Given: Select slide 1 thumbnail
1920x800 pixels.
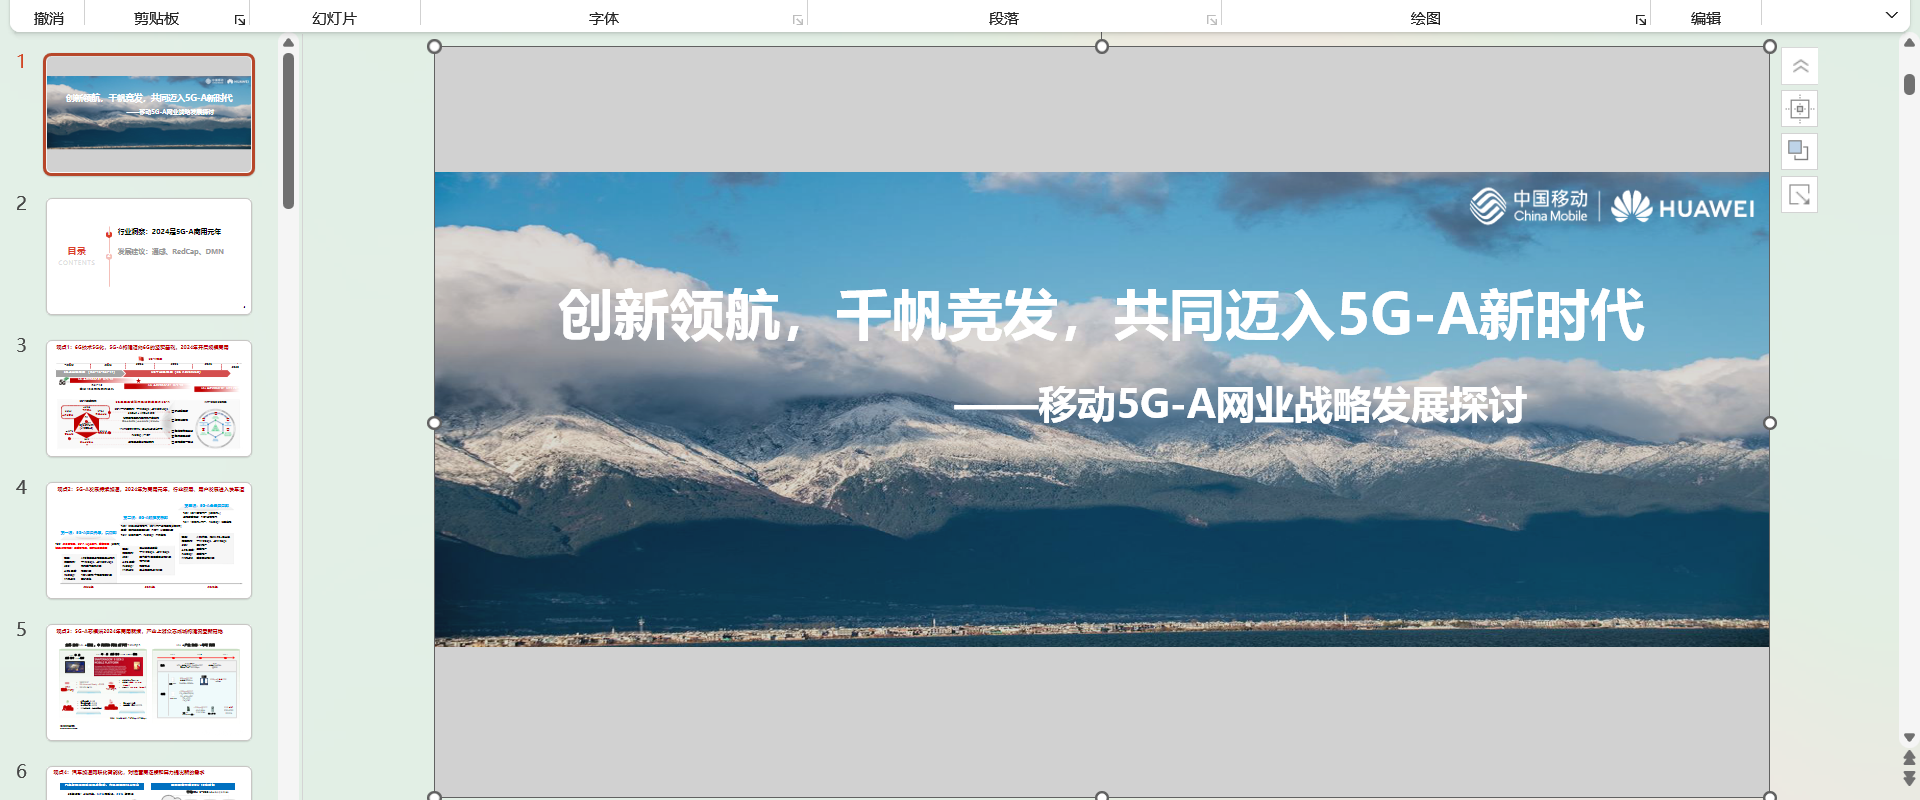Looking at the screenshot, I should pos(149,115).
